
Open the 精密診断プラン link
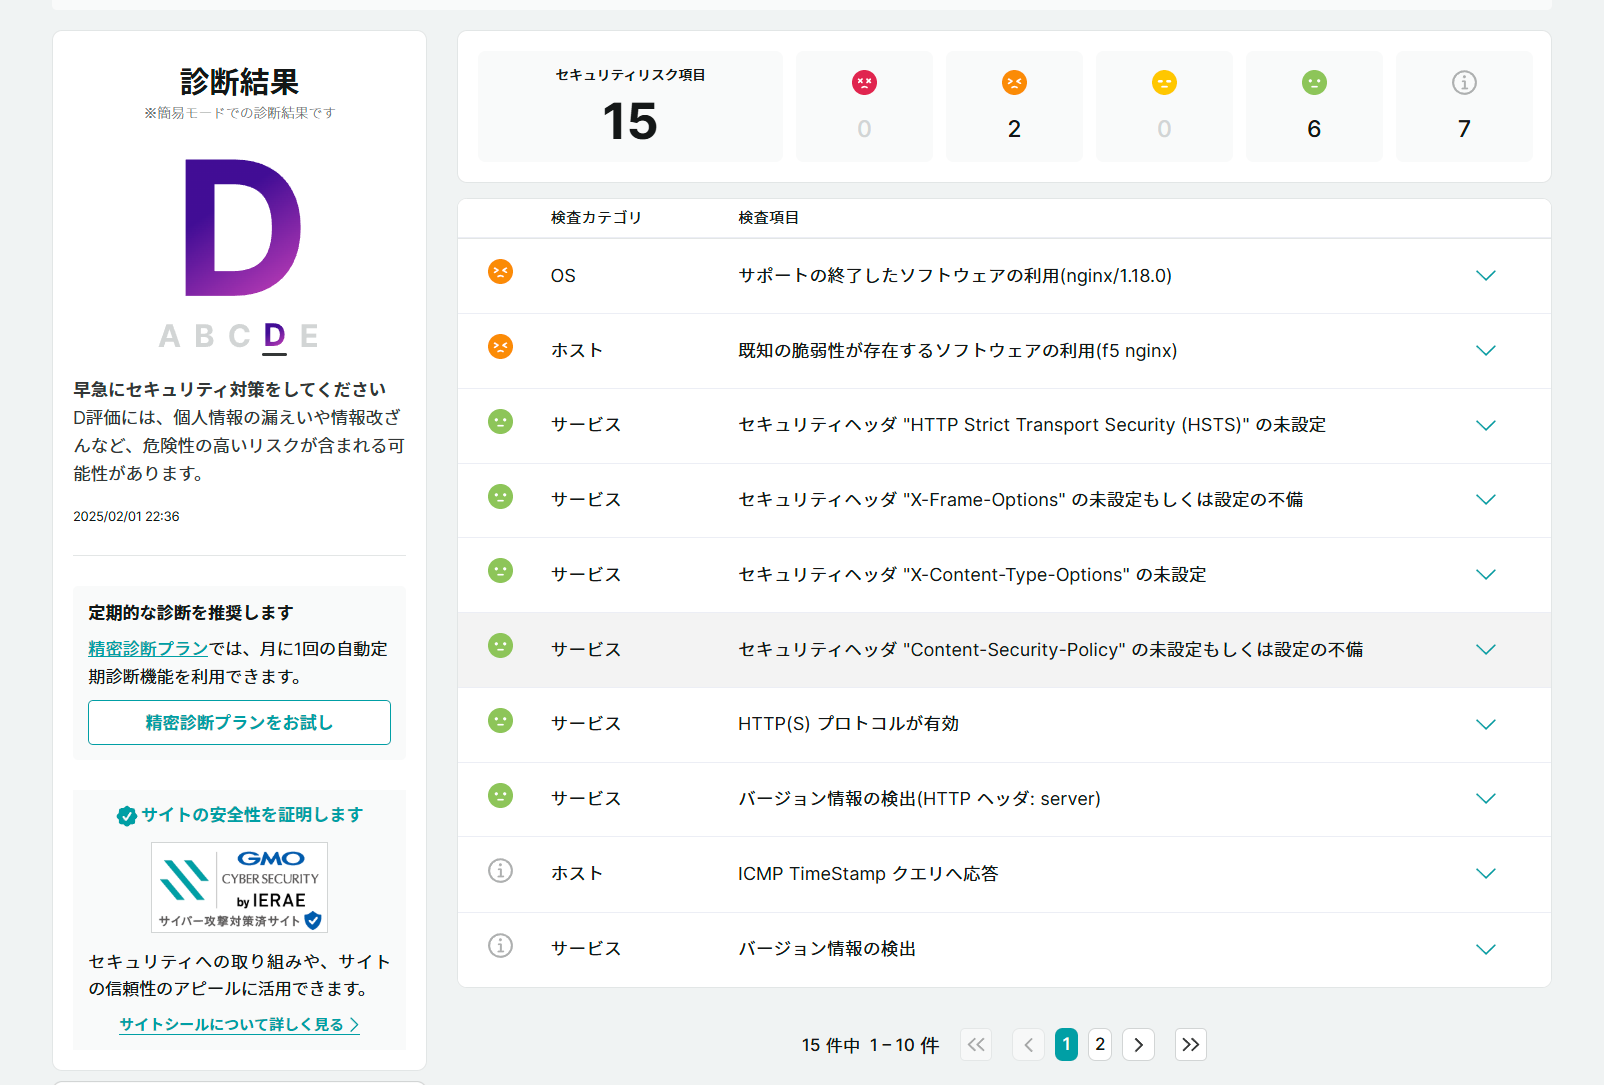(148, 649)
